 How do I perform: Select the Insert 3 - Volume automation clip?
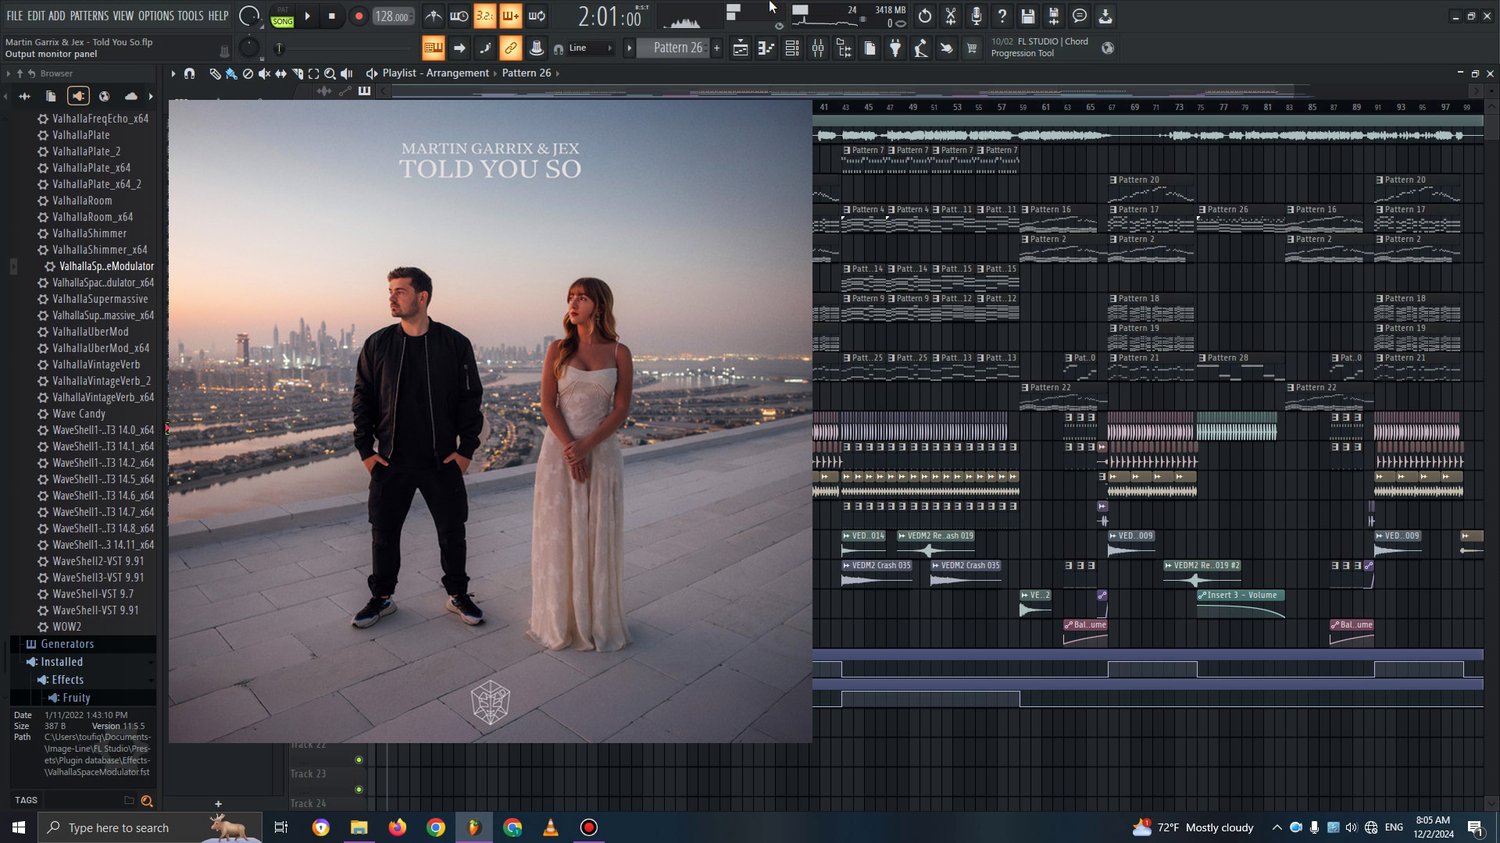1240,604
